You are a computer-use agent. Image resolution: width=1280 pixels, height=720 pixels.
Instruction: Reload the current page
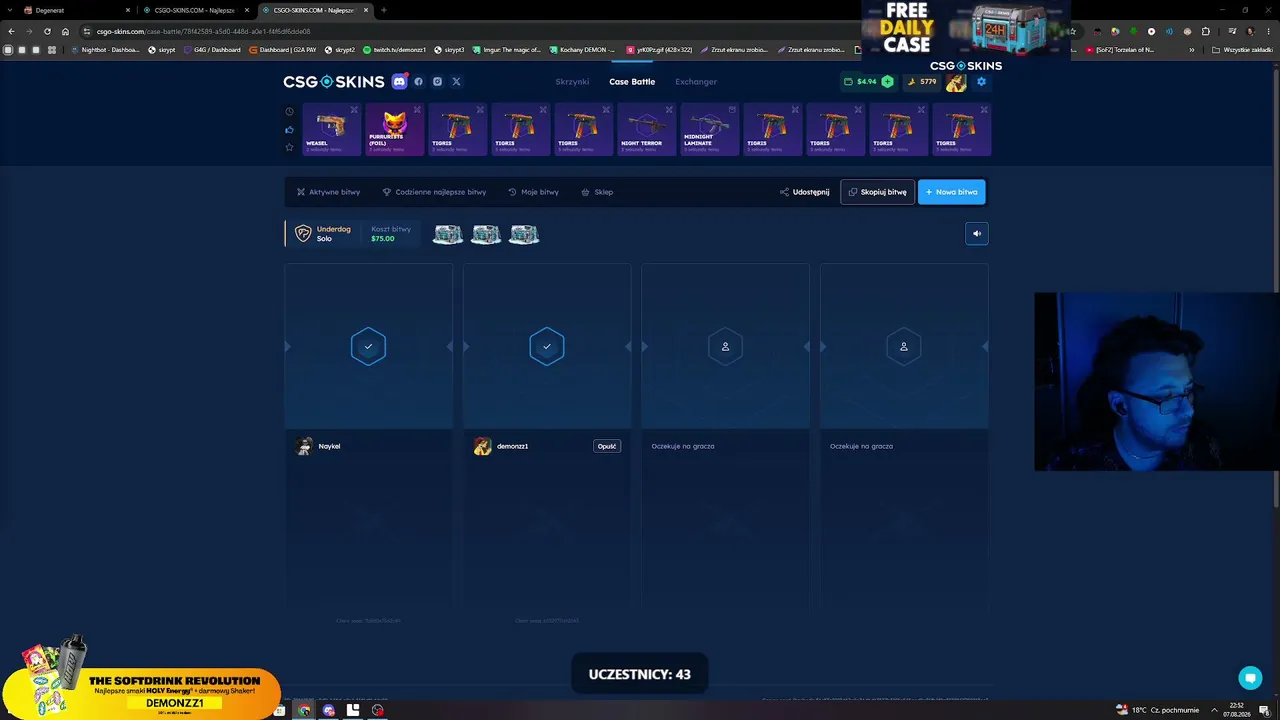point(47,31)
